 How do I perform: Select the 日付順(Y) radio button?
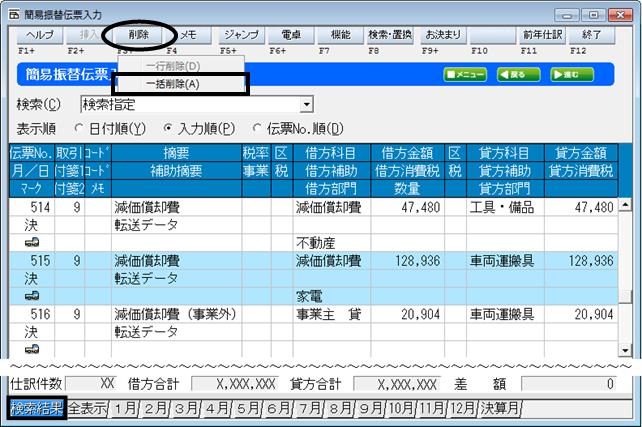pyautogui.click(x=78, y=129)
